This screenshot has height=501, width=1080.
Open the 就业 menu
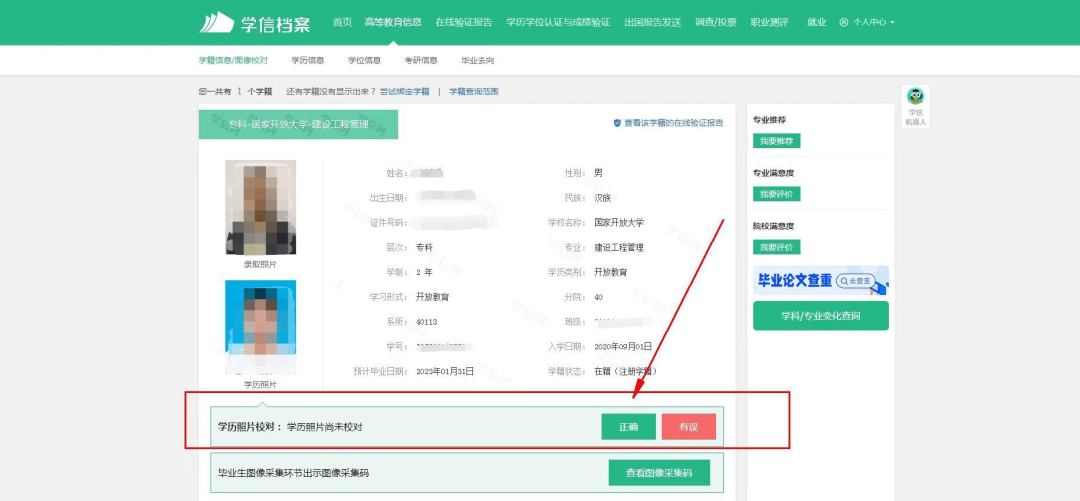click(x=816, y=22)
